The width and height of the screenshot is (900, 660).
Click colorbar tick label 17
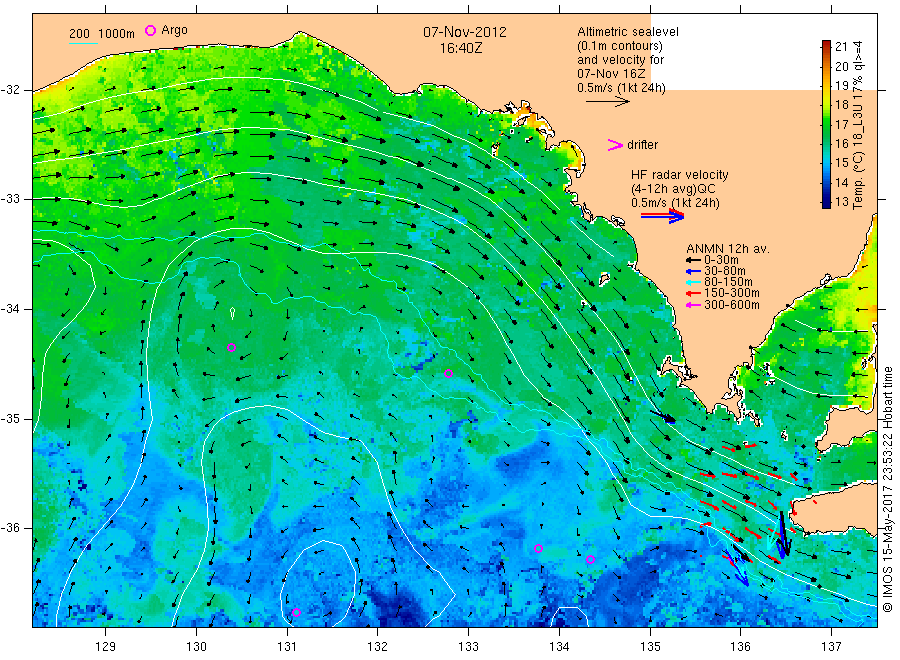click(x=841, y=124)
